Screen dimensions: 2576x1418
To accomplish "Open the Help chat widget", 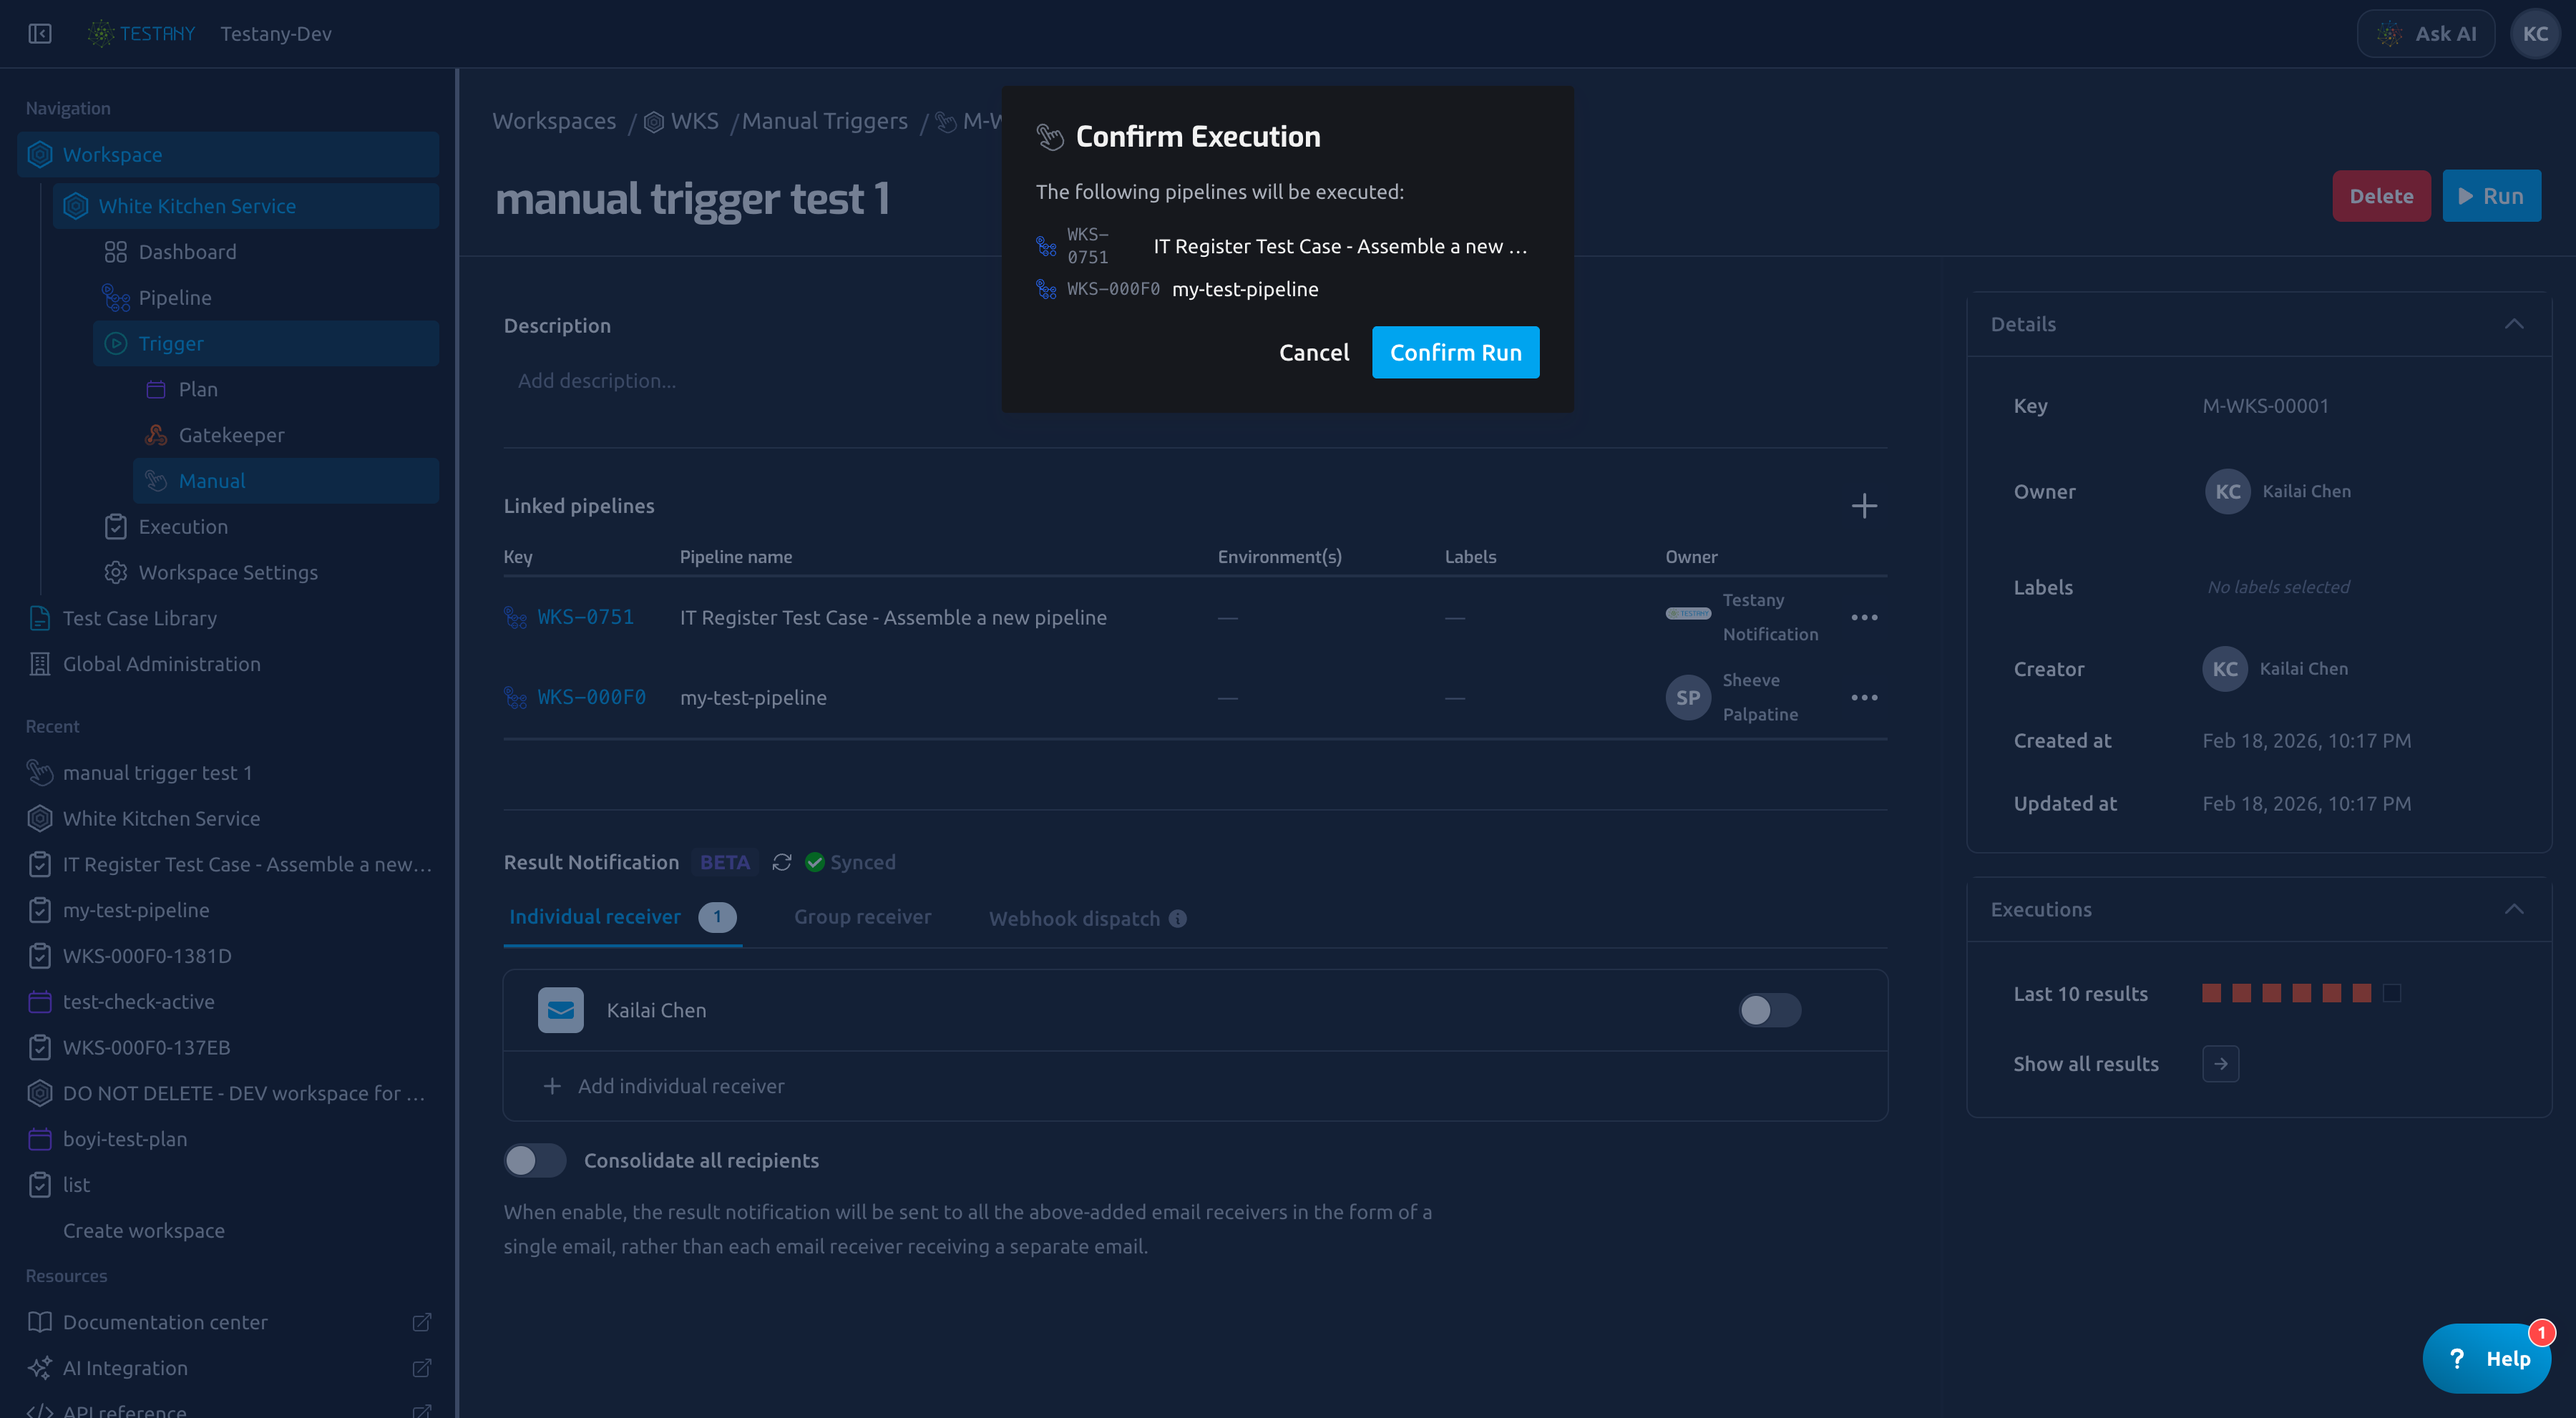I will (x=2486, y=1359).
